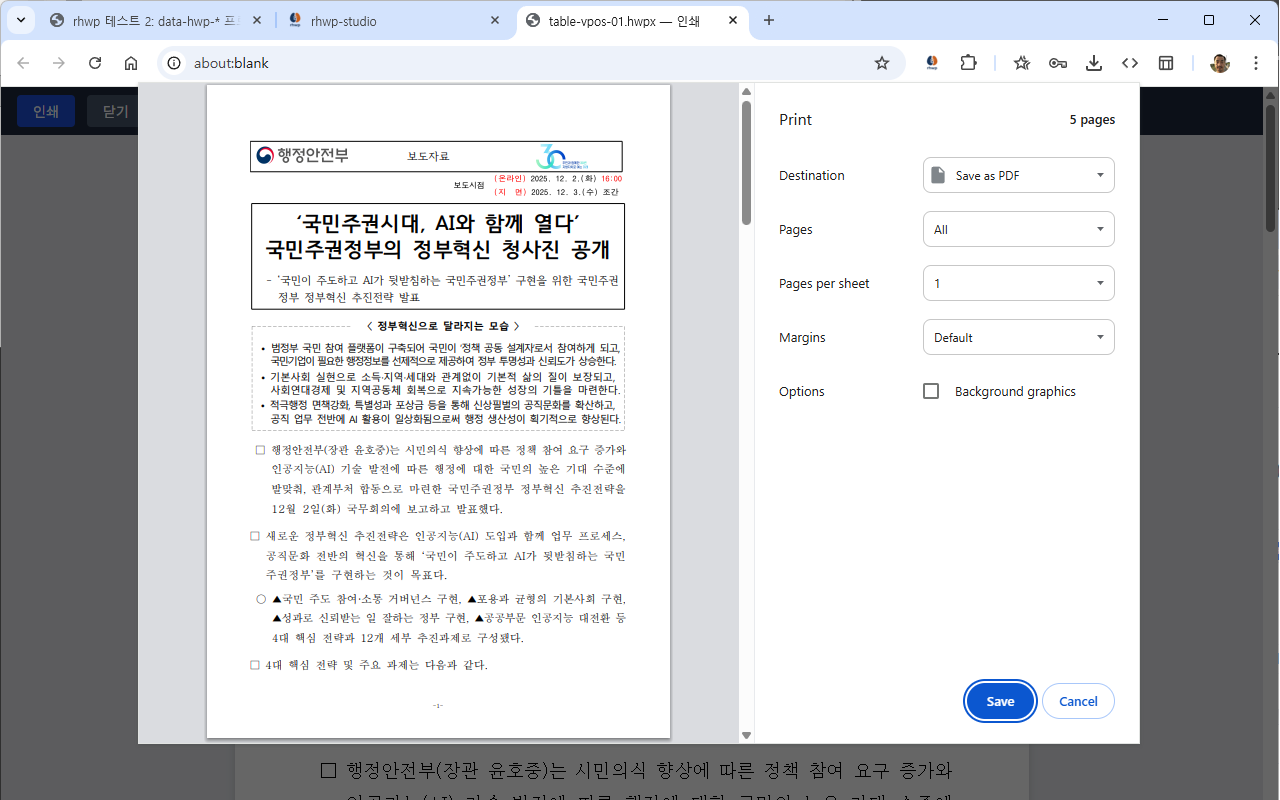
Task: View site information for about:blank
Action: tap(174, 63)
